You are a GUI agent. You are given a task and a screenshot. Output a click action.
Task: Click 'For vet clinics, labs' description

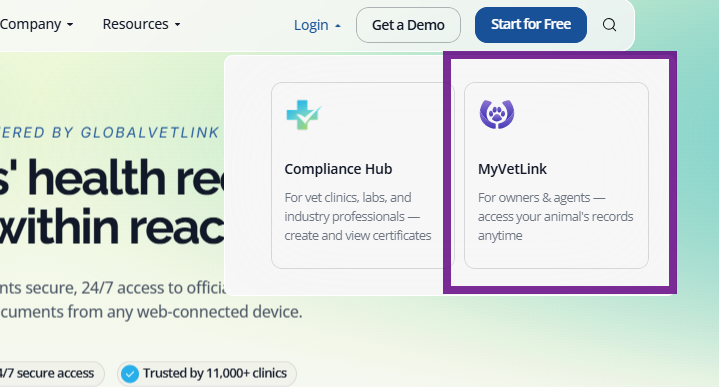[x=358, y=216]
